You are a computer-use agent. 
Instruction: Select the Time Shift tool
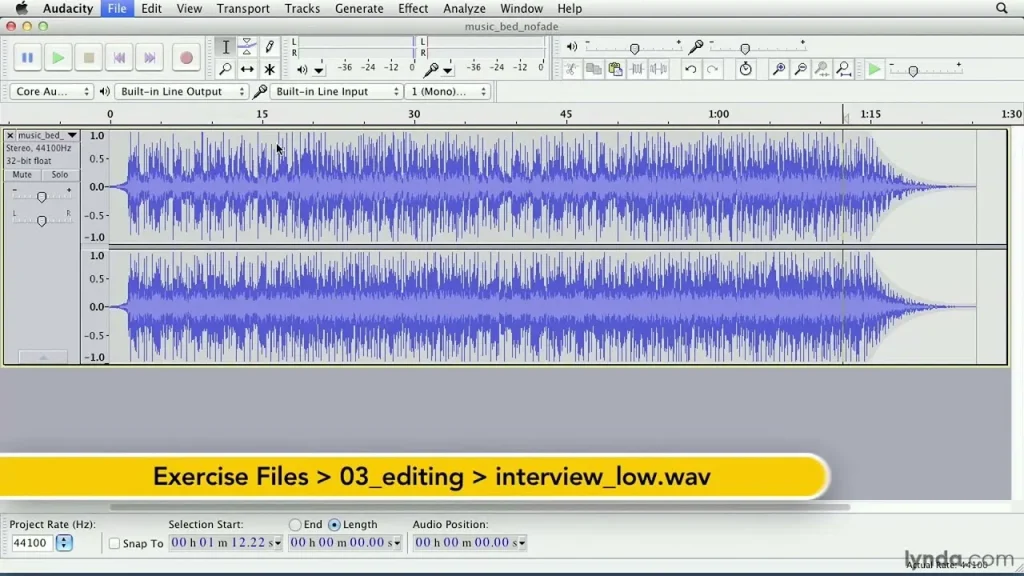point(248,69)
